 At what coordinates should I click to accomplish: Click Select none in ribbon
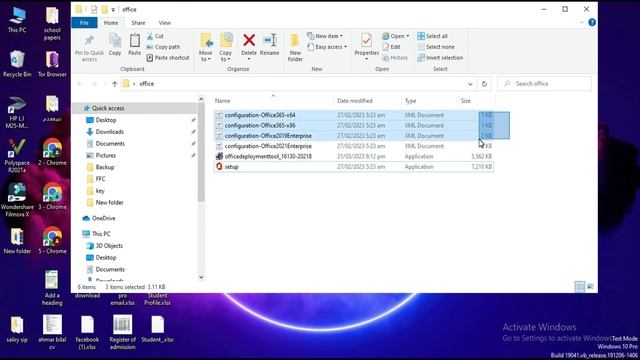click(436, 47)
